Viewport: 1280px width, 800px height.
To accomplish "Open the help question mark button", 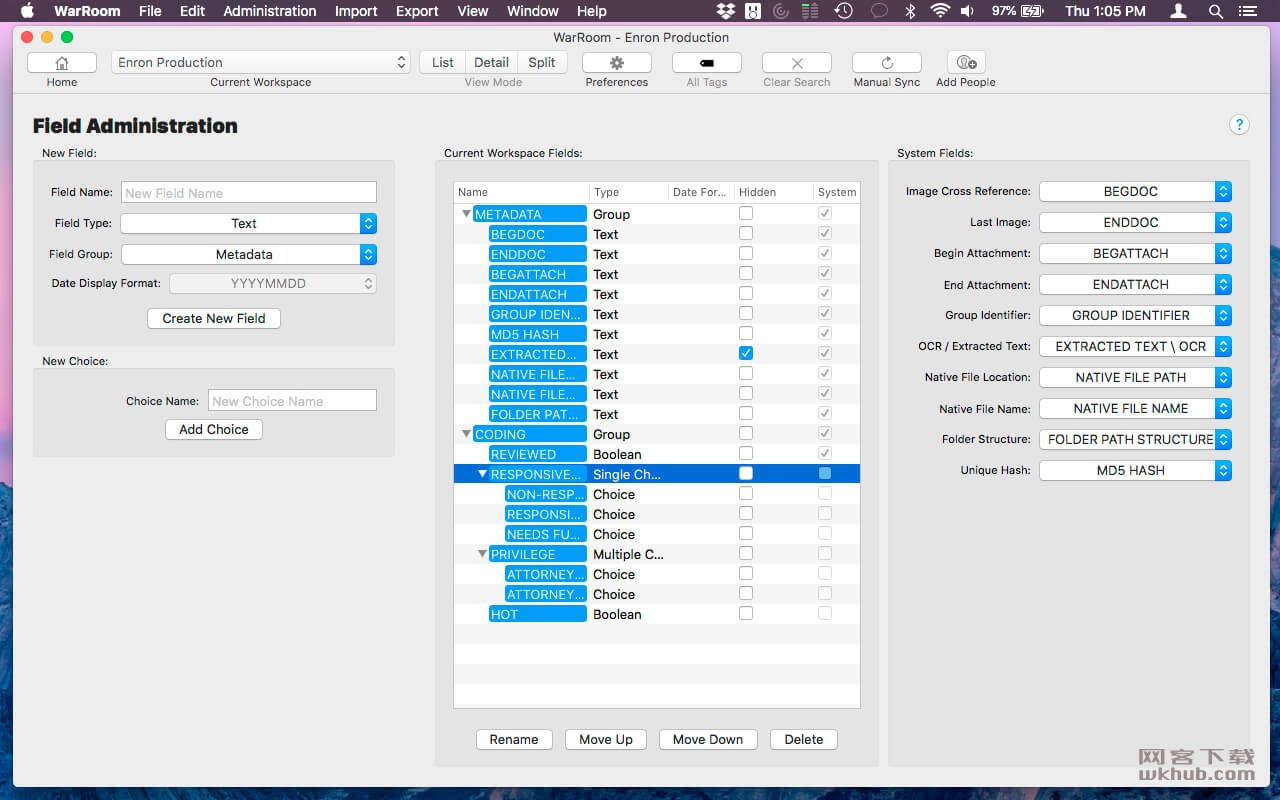I will [x=1239, y=125].
